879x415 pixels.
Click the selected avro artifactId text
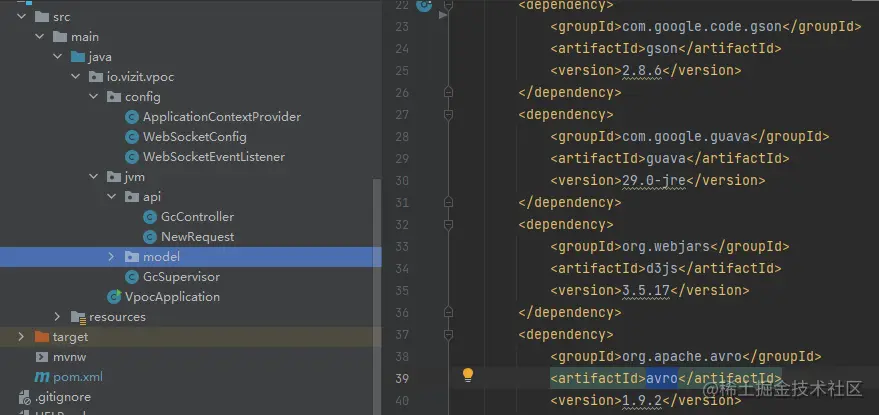click(x=661, y=378)
